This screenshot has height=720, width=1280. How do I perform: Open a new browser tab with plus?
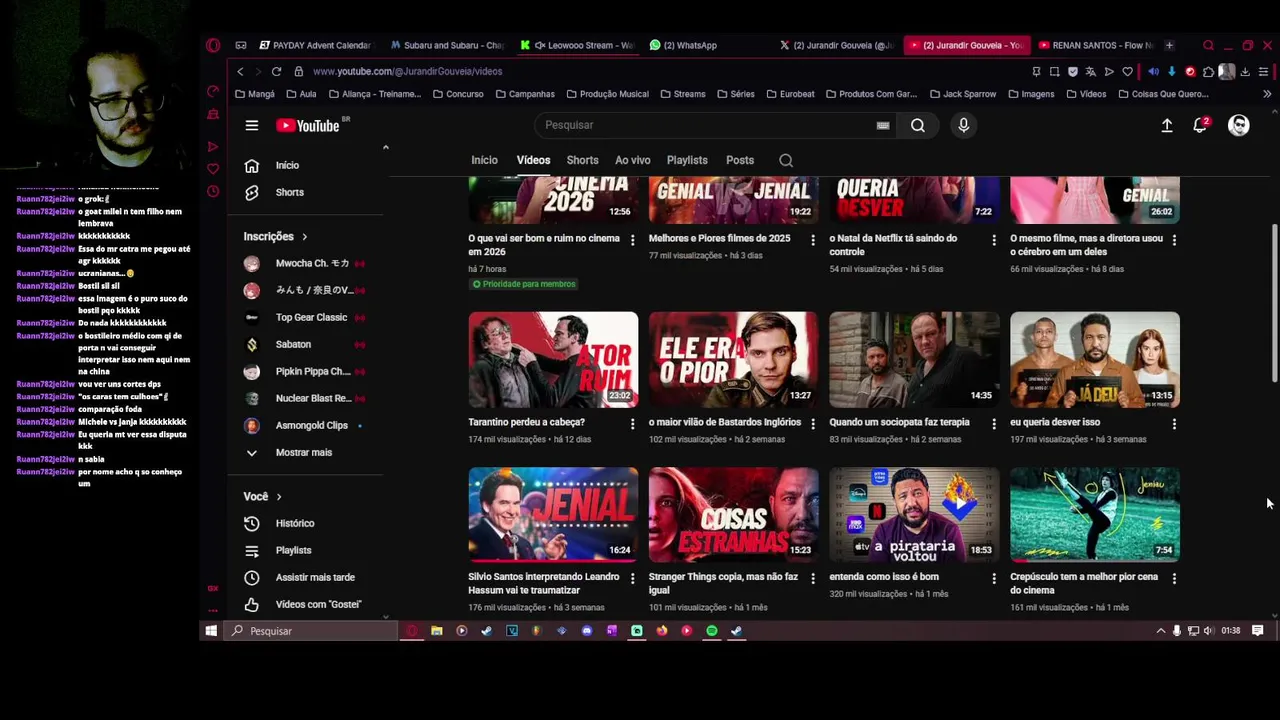[1169, 45]
